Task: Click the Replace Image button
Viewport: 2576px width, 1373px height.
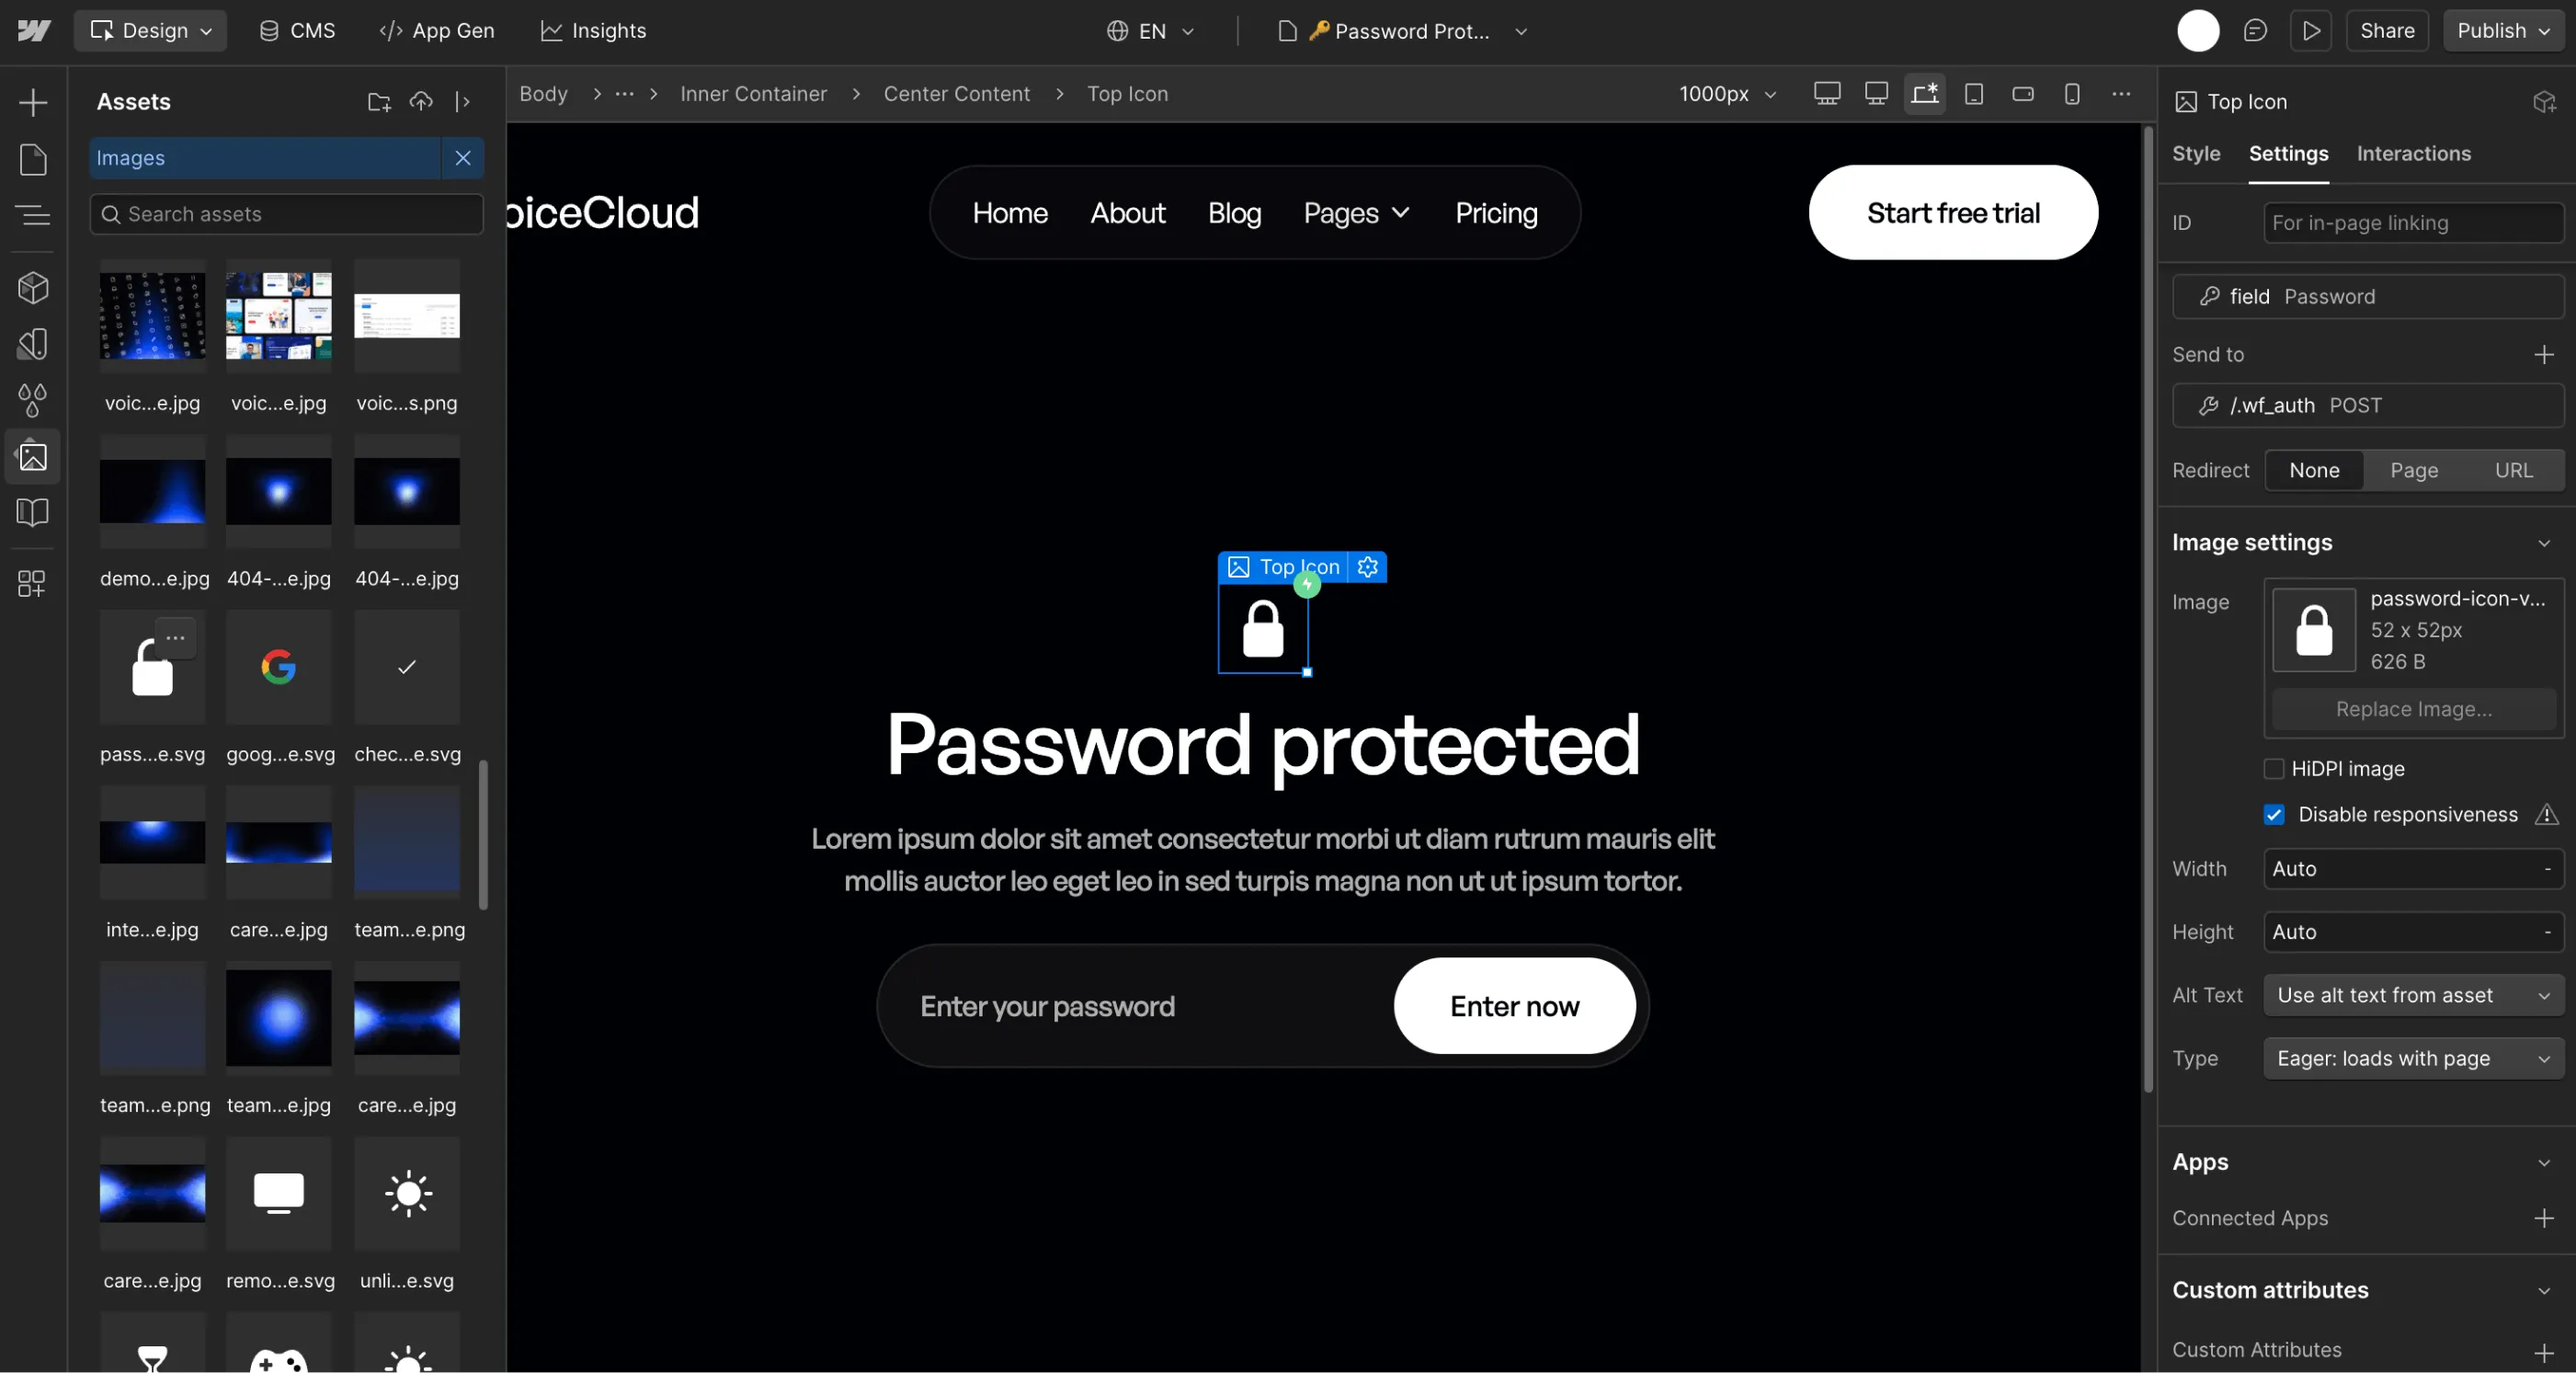Action: [x=2412, y=709]
